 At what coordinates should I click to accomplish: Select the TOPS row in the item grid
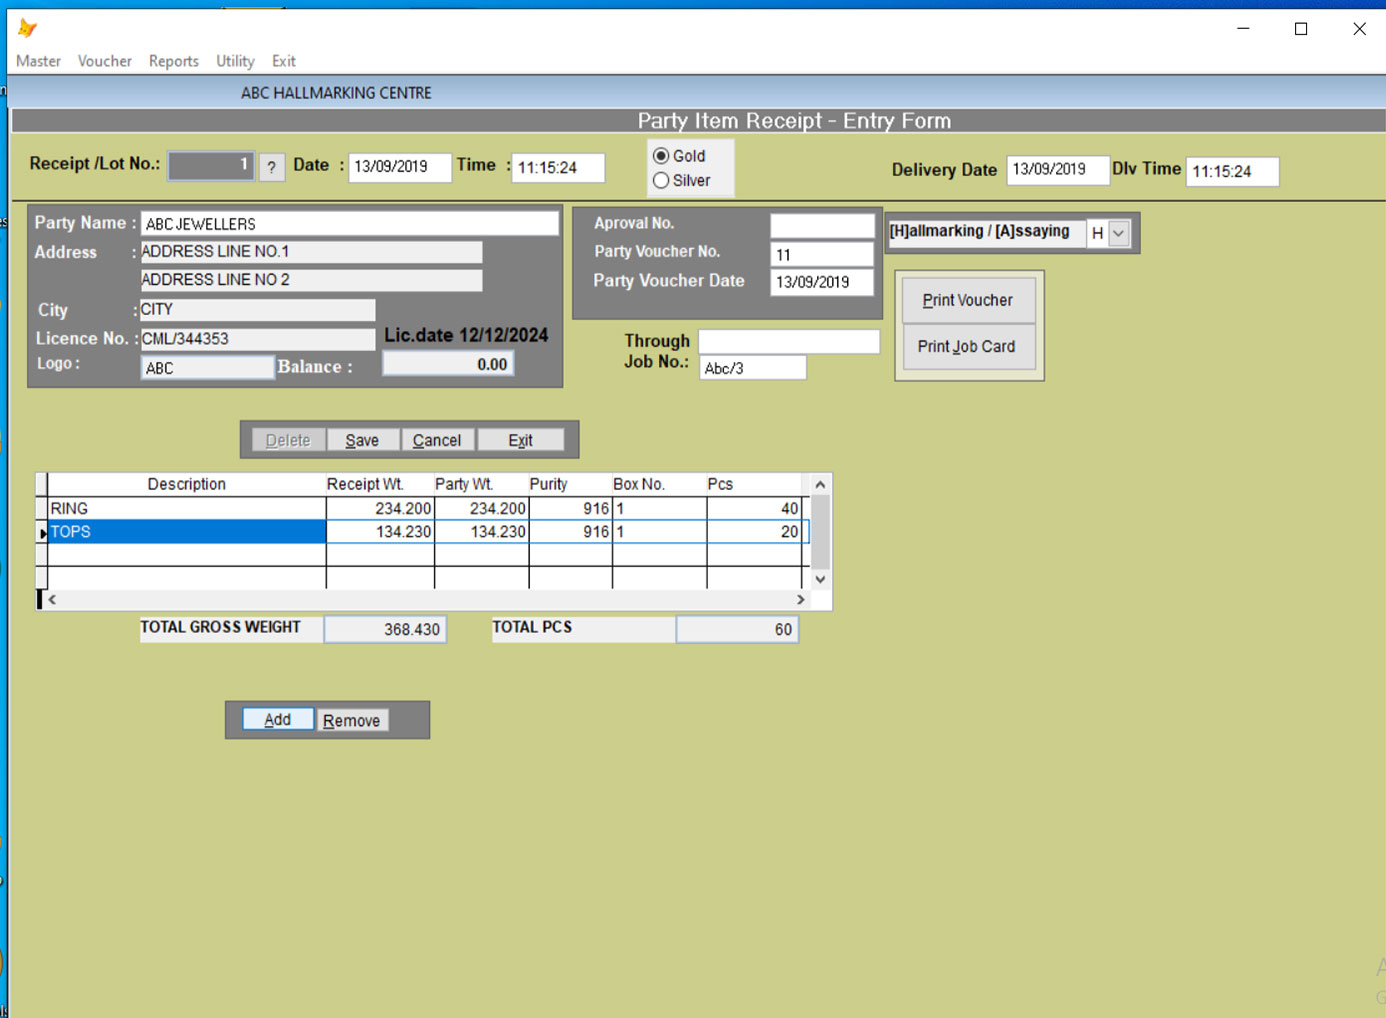coord(186,531)
